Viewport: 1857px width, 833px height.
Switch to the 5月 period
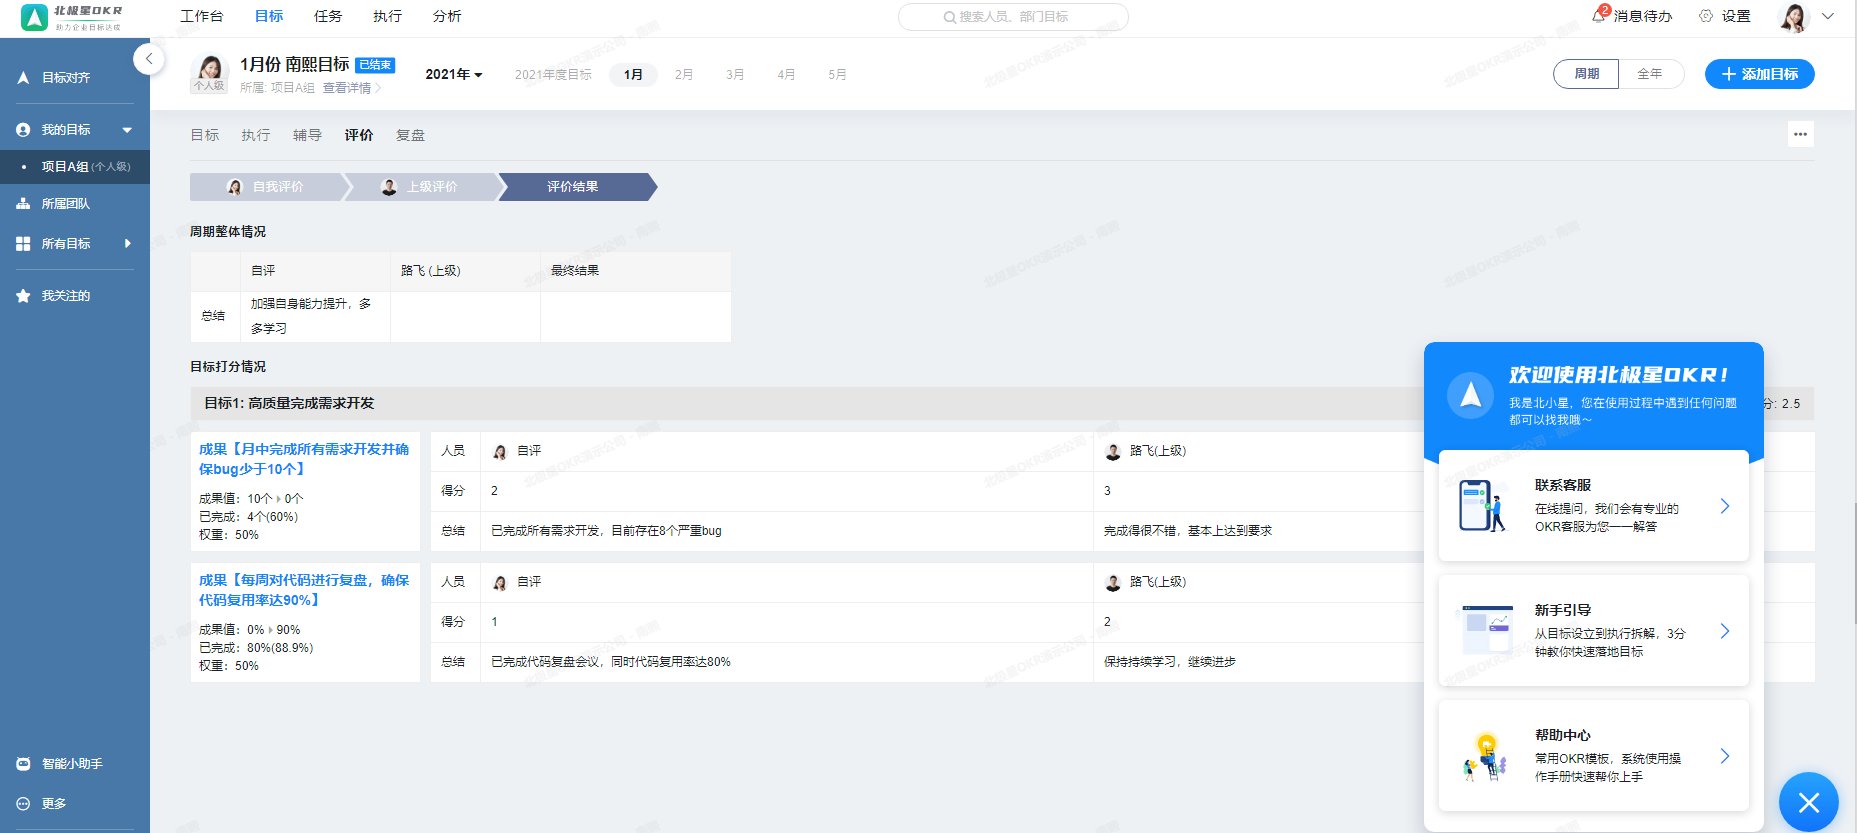pyautogui.click(x=838, y=75)
